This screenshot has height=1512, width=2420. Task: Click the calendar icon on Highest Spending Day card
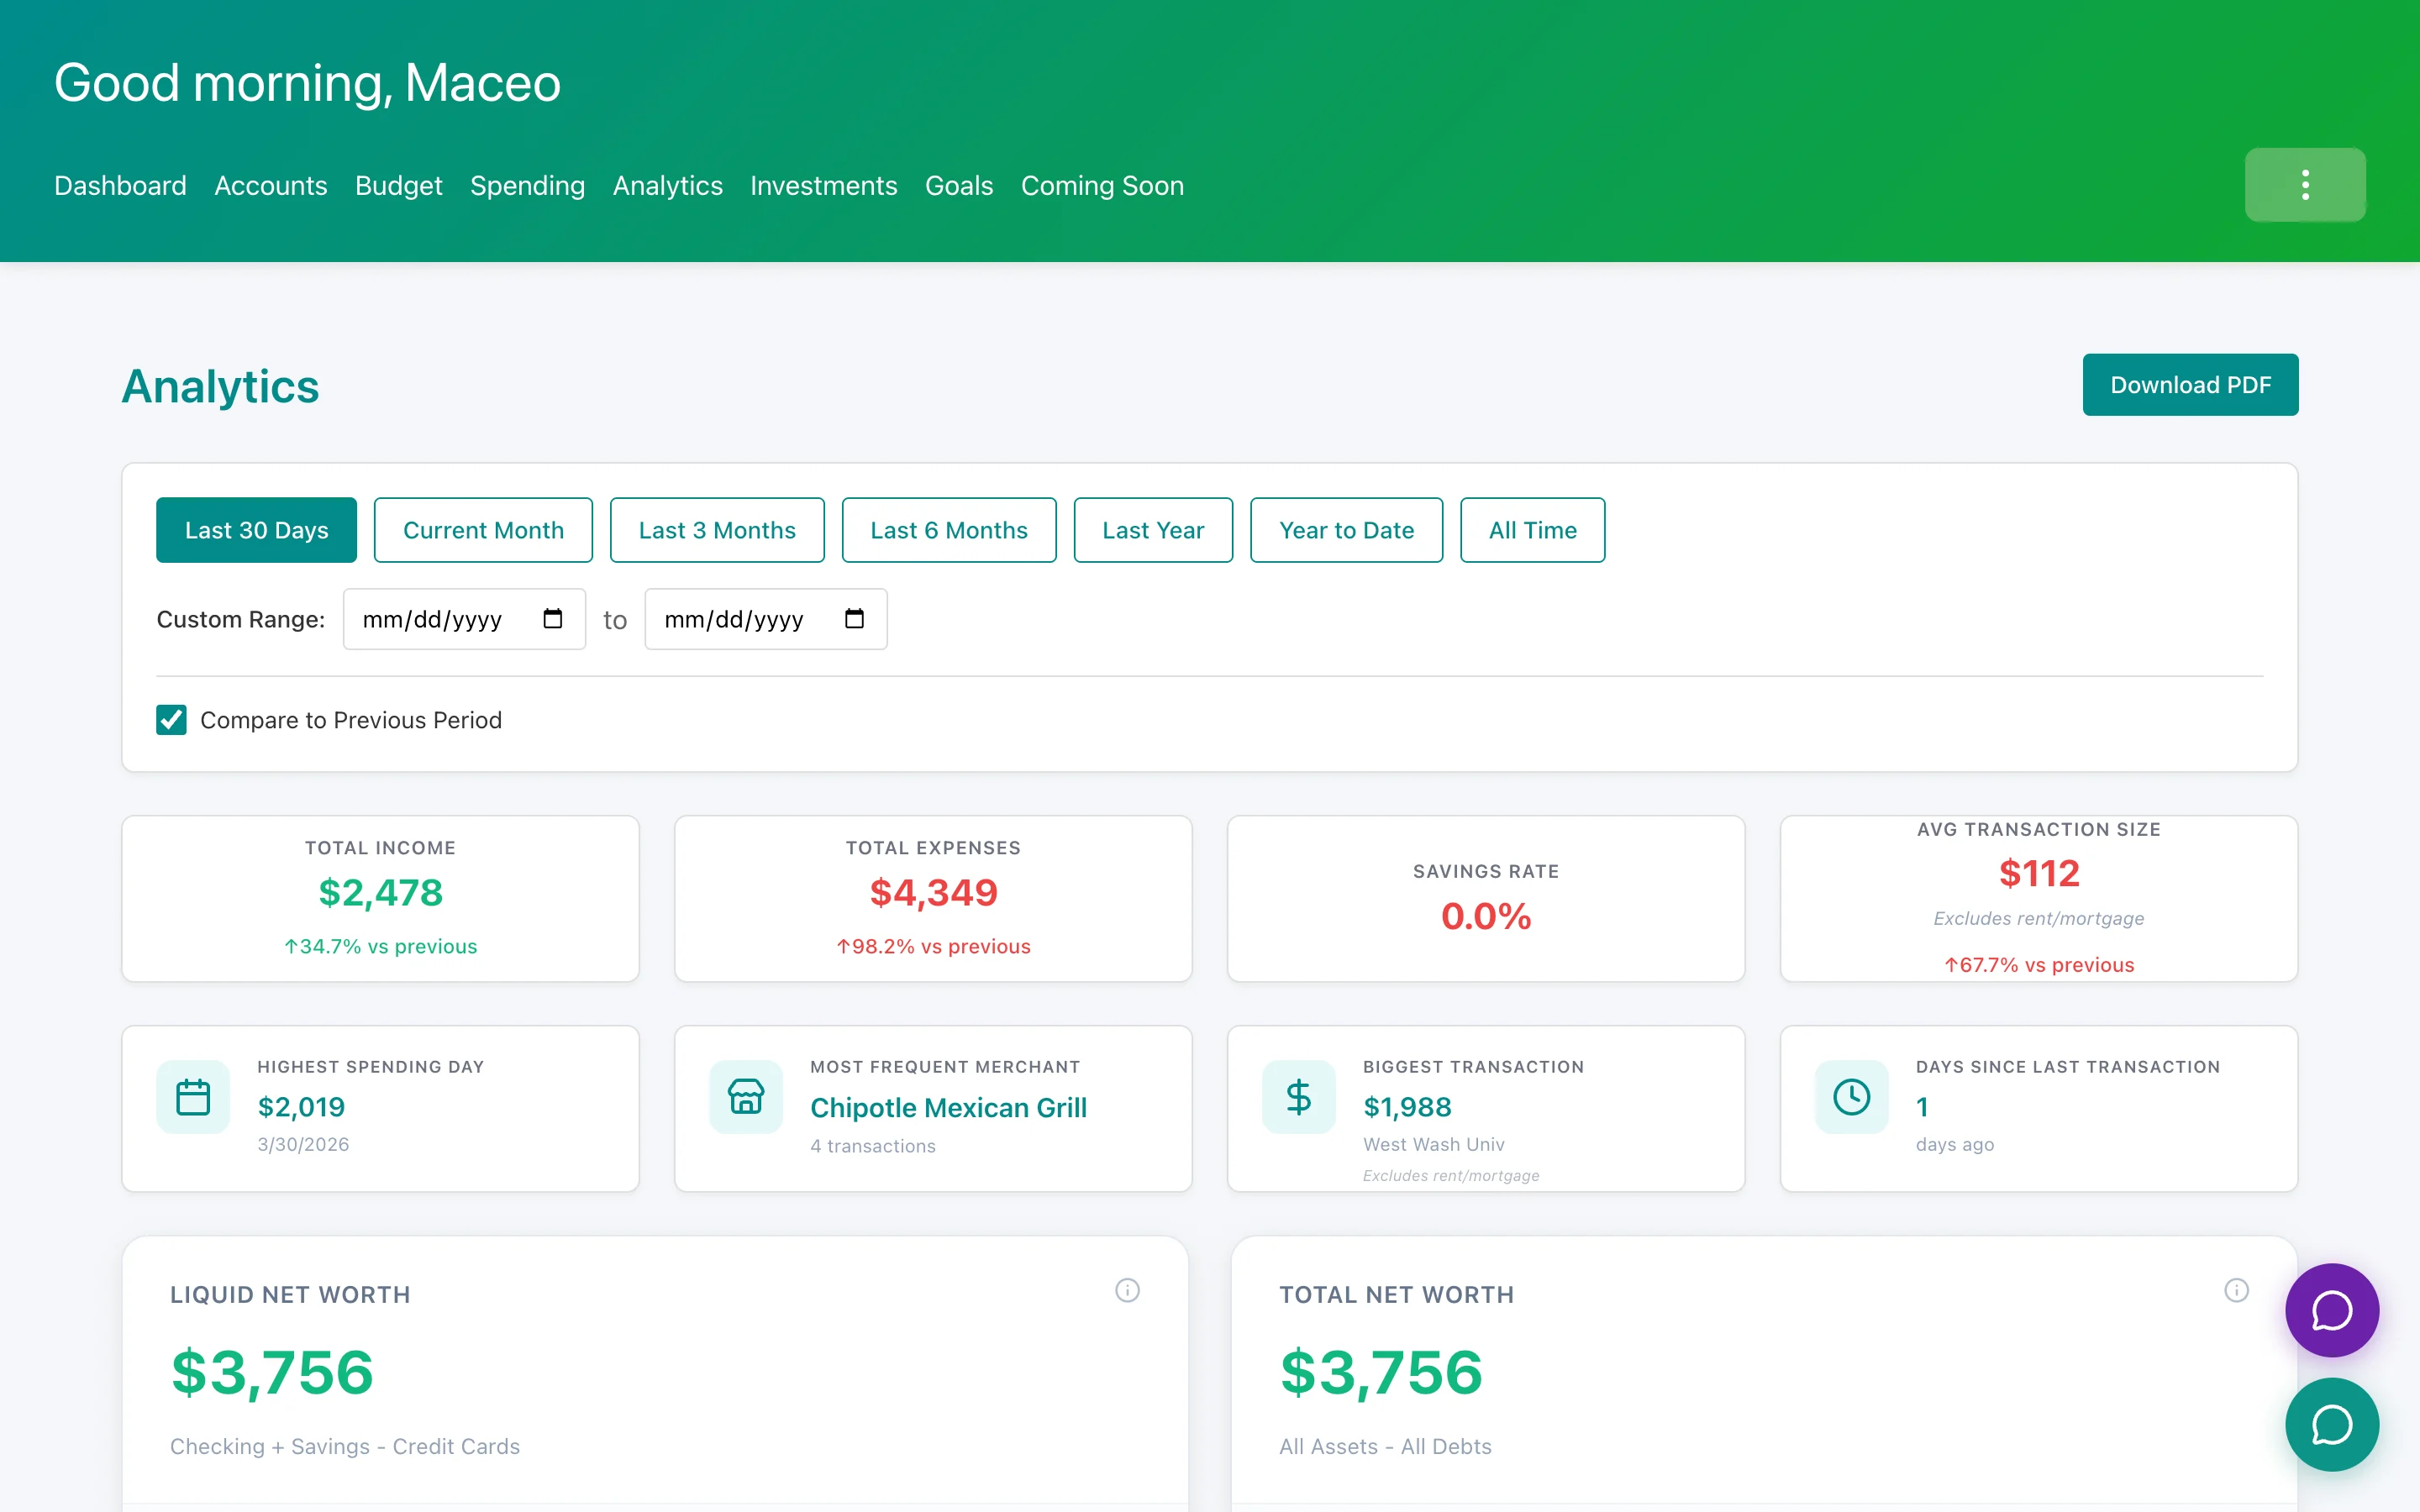pos(192,1096)
